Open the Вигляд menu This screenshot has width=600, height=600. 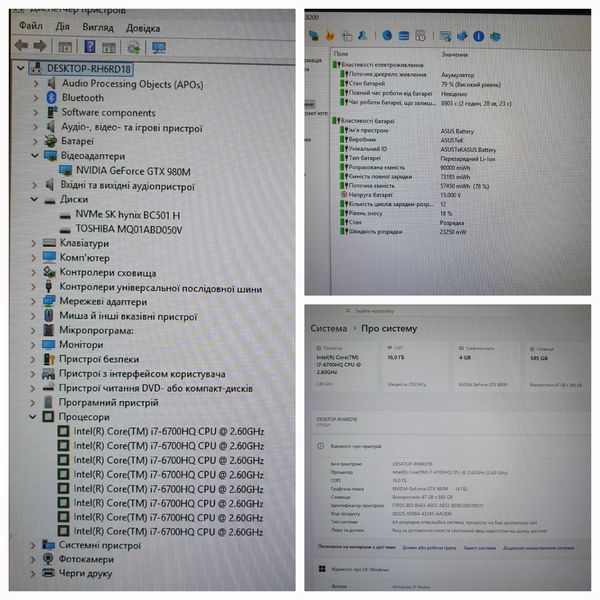coord(98,28)
